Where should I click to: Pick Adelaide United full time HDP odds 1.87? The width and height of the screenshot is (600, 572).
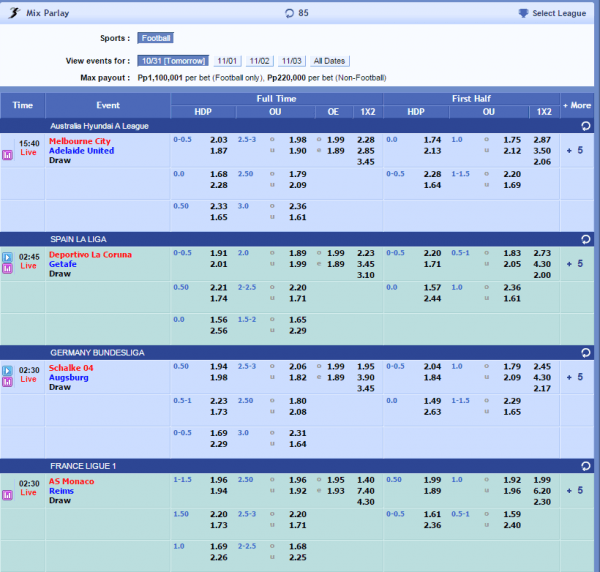(x=219, y=151)
